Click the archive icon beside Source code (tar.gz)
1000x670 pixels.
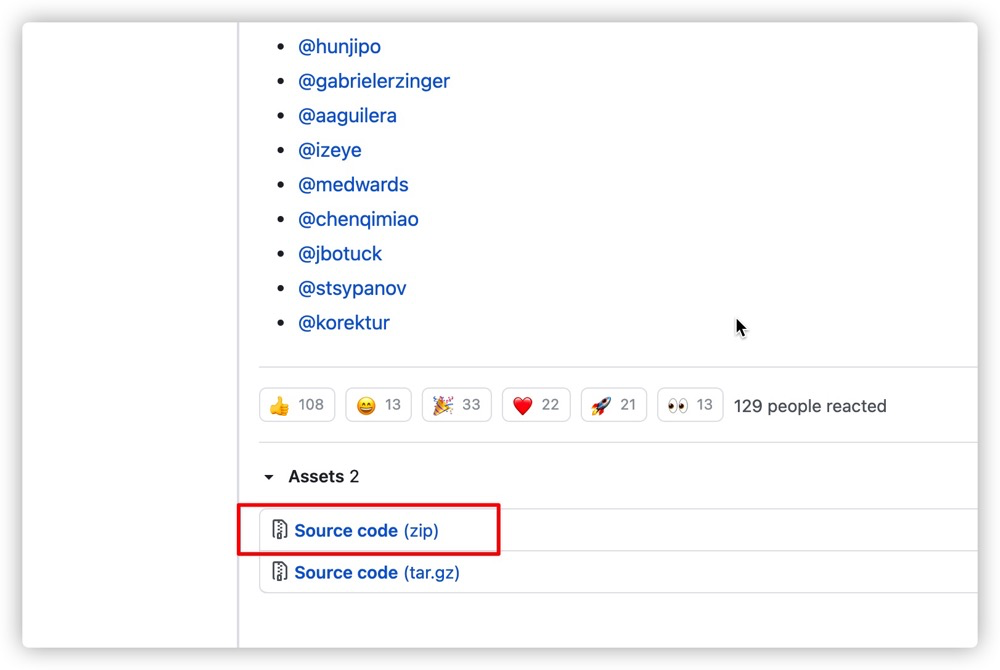point(279,571)
